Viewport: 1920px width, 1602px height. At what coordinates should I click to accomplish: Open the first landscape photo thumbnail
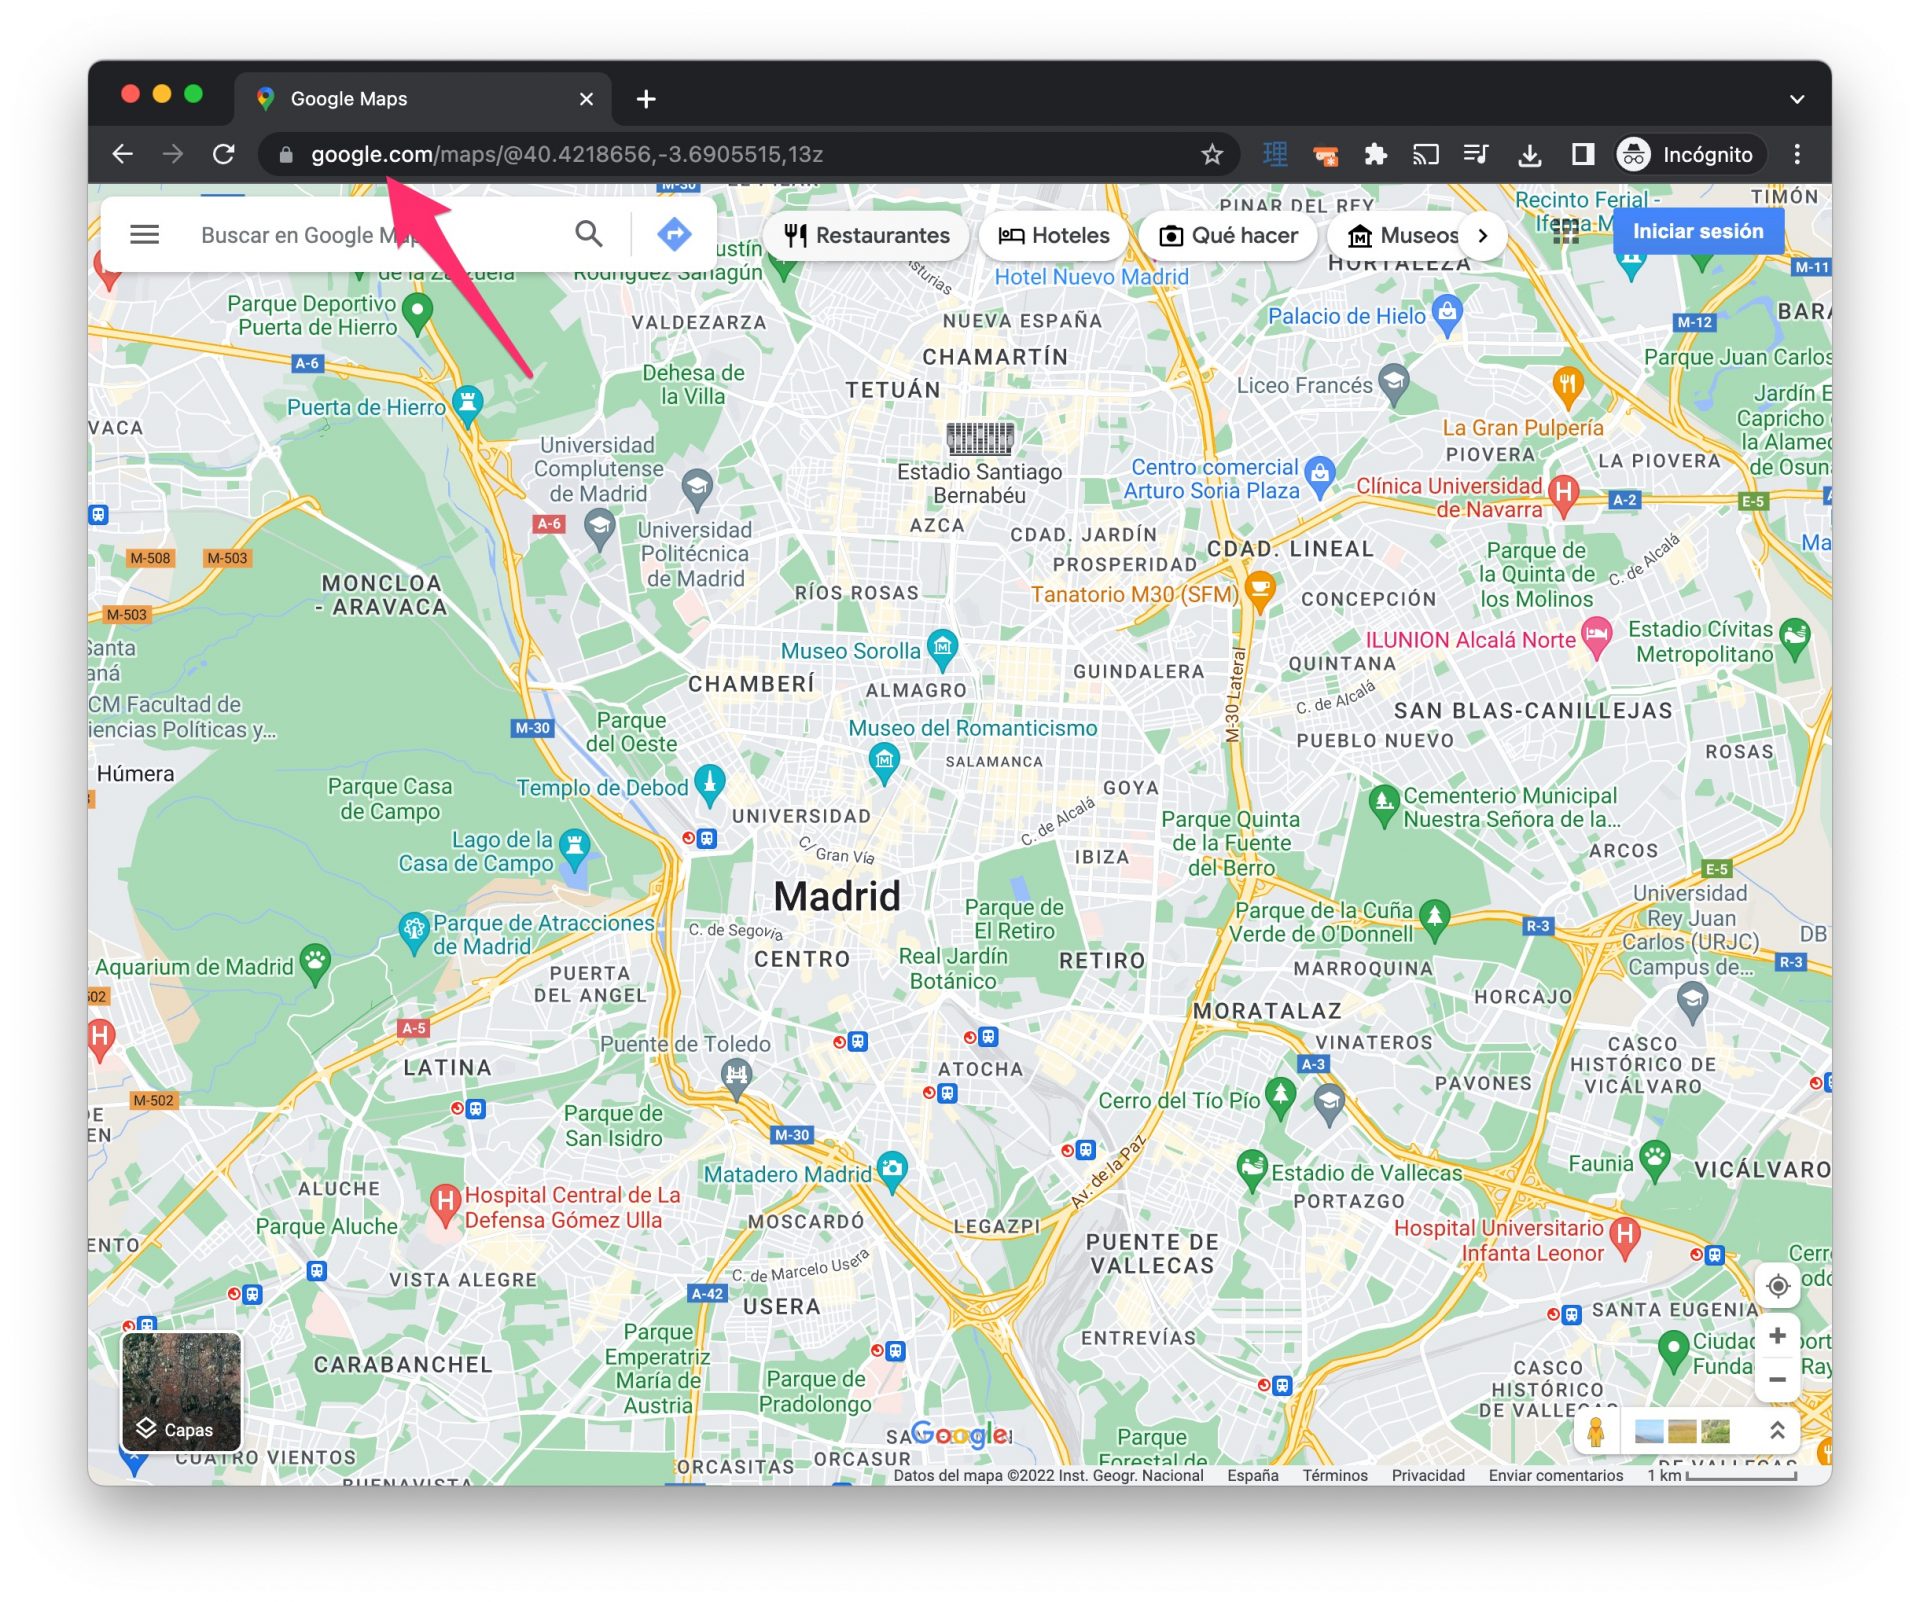[1650, 1432]
